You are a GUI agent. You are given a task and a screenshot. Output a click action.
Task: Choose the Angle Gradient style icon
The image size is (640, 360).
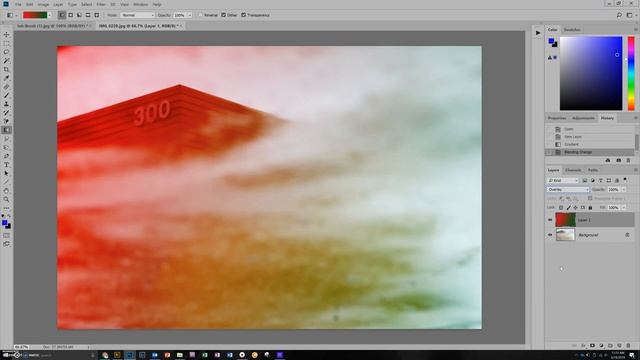point(79,15)
